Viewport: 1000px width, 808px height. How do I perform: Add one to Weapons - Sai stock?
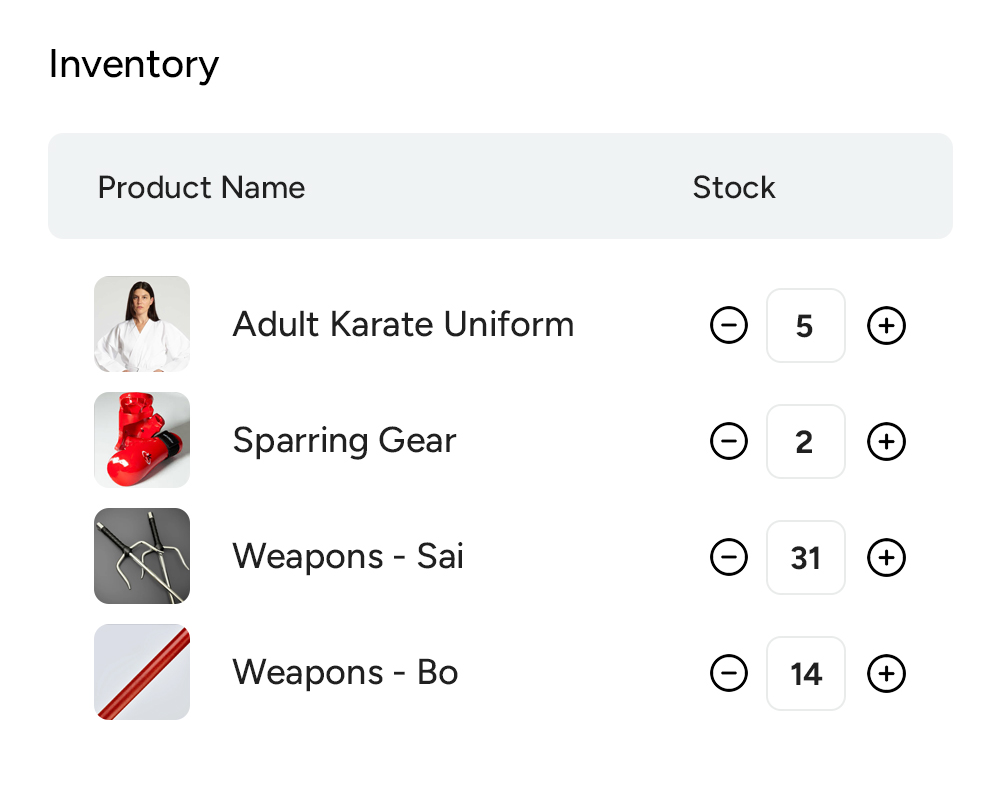point(886,557)
